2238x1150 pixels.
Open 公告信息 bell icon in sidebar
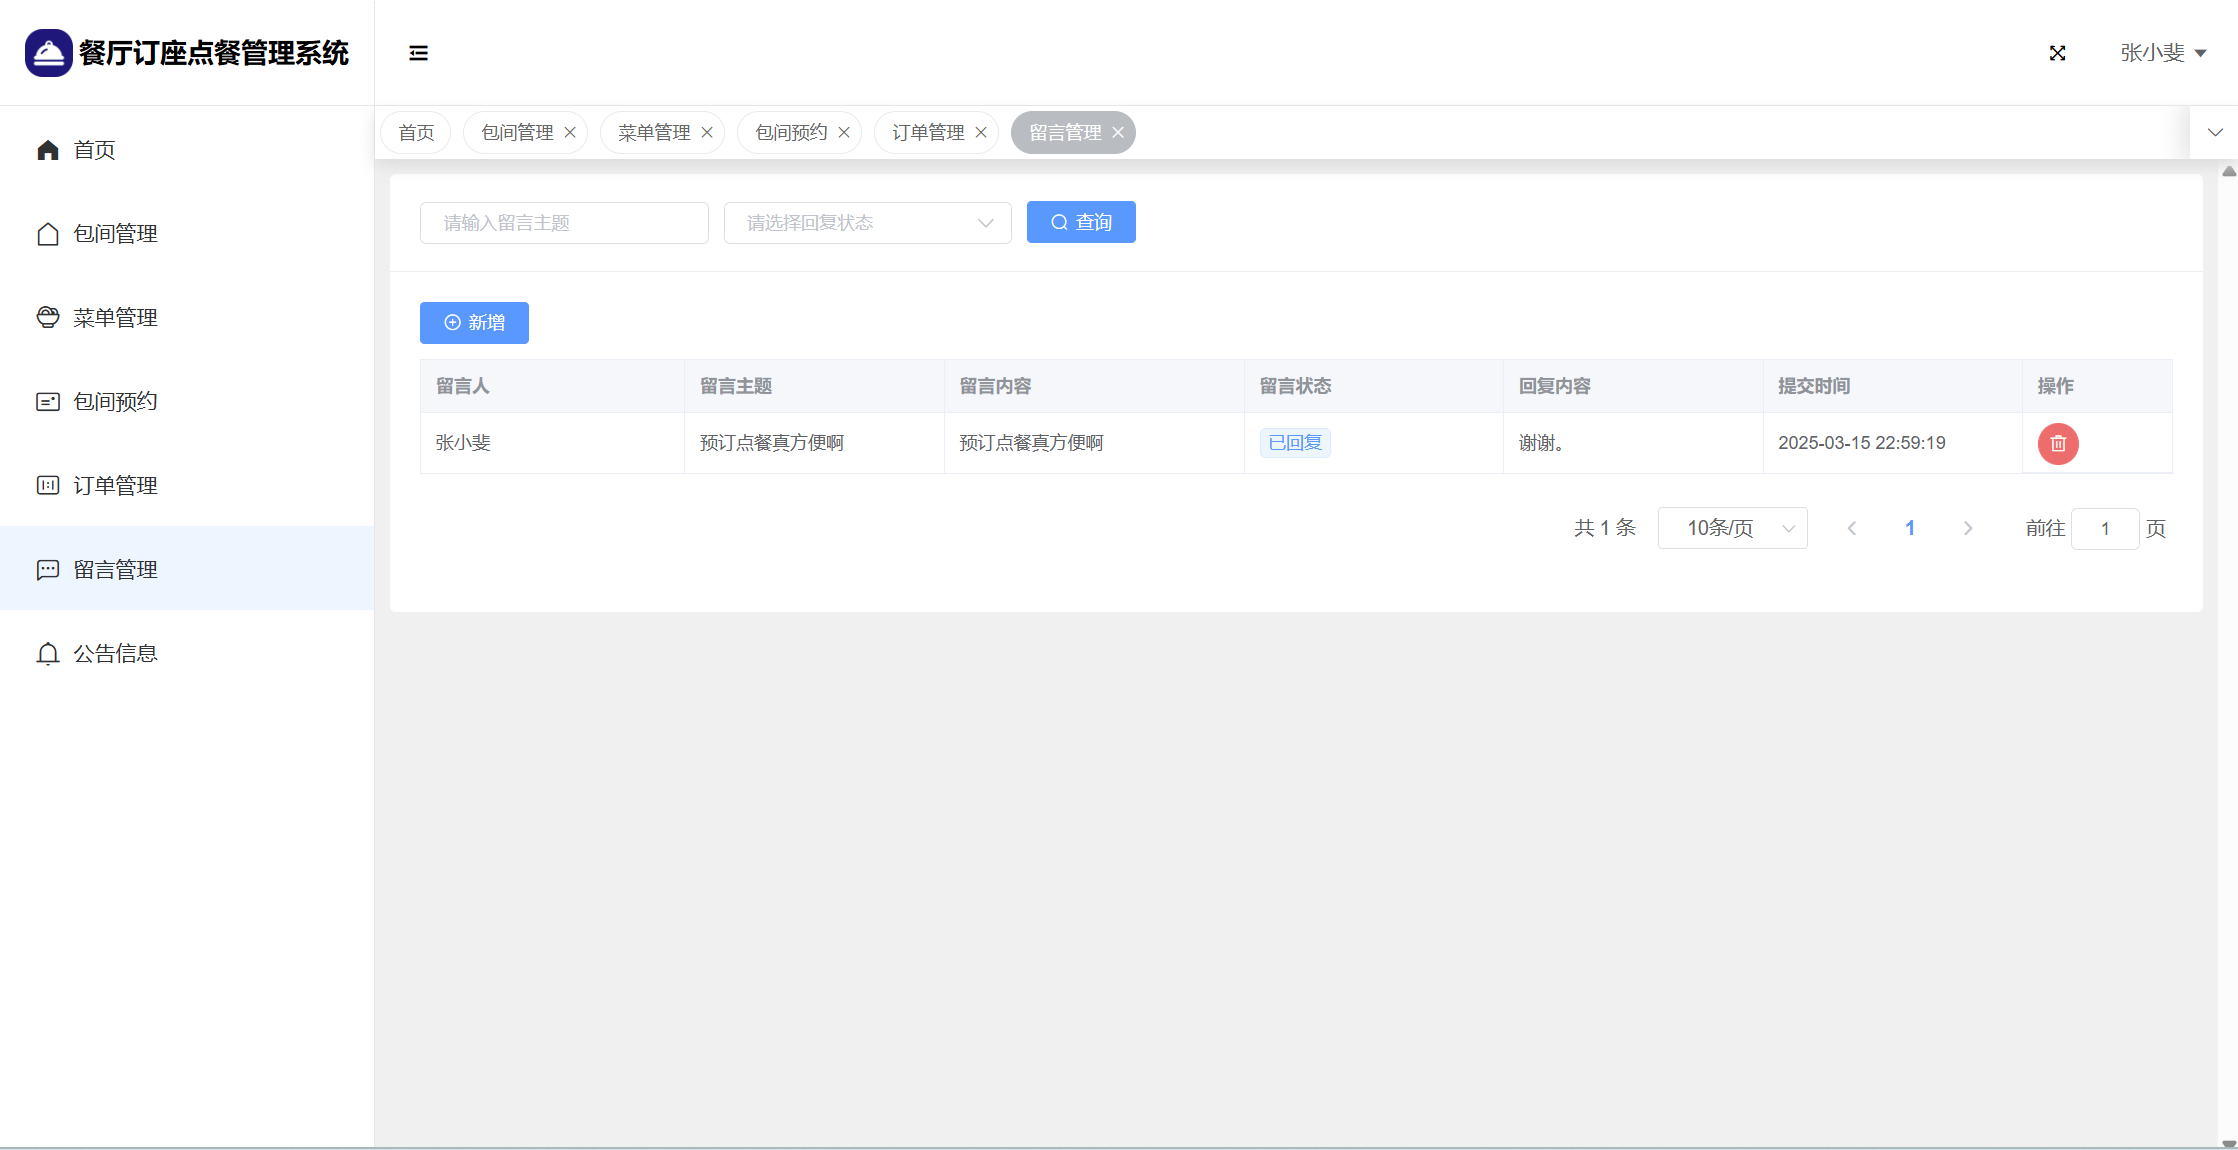48,654
